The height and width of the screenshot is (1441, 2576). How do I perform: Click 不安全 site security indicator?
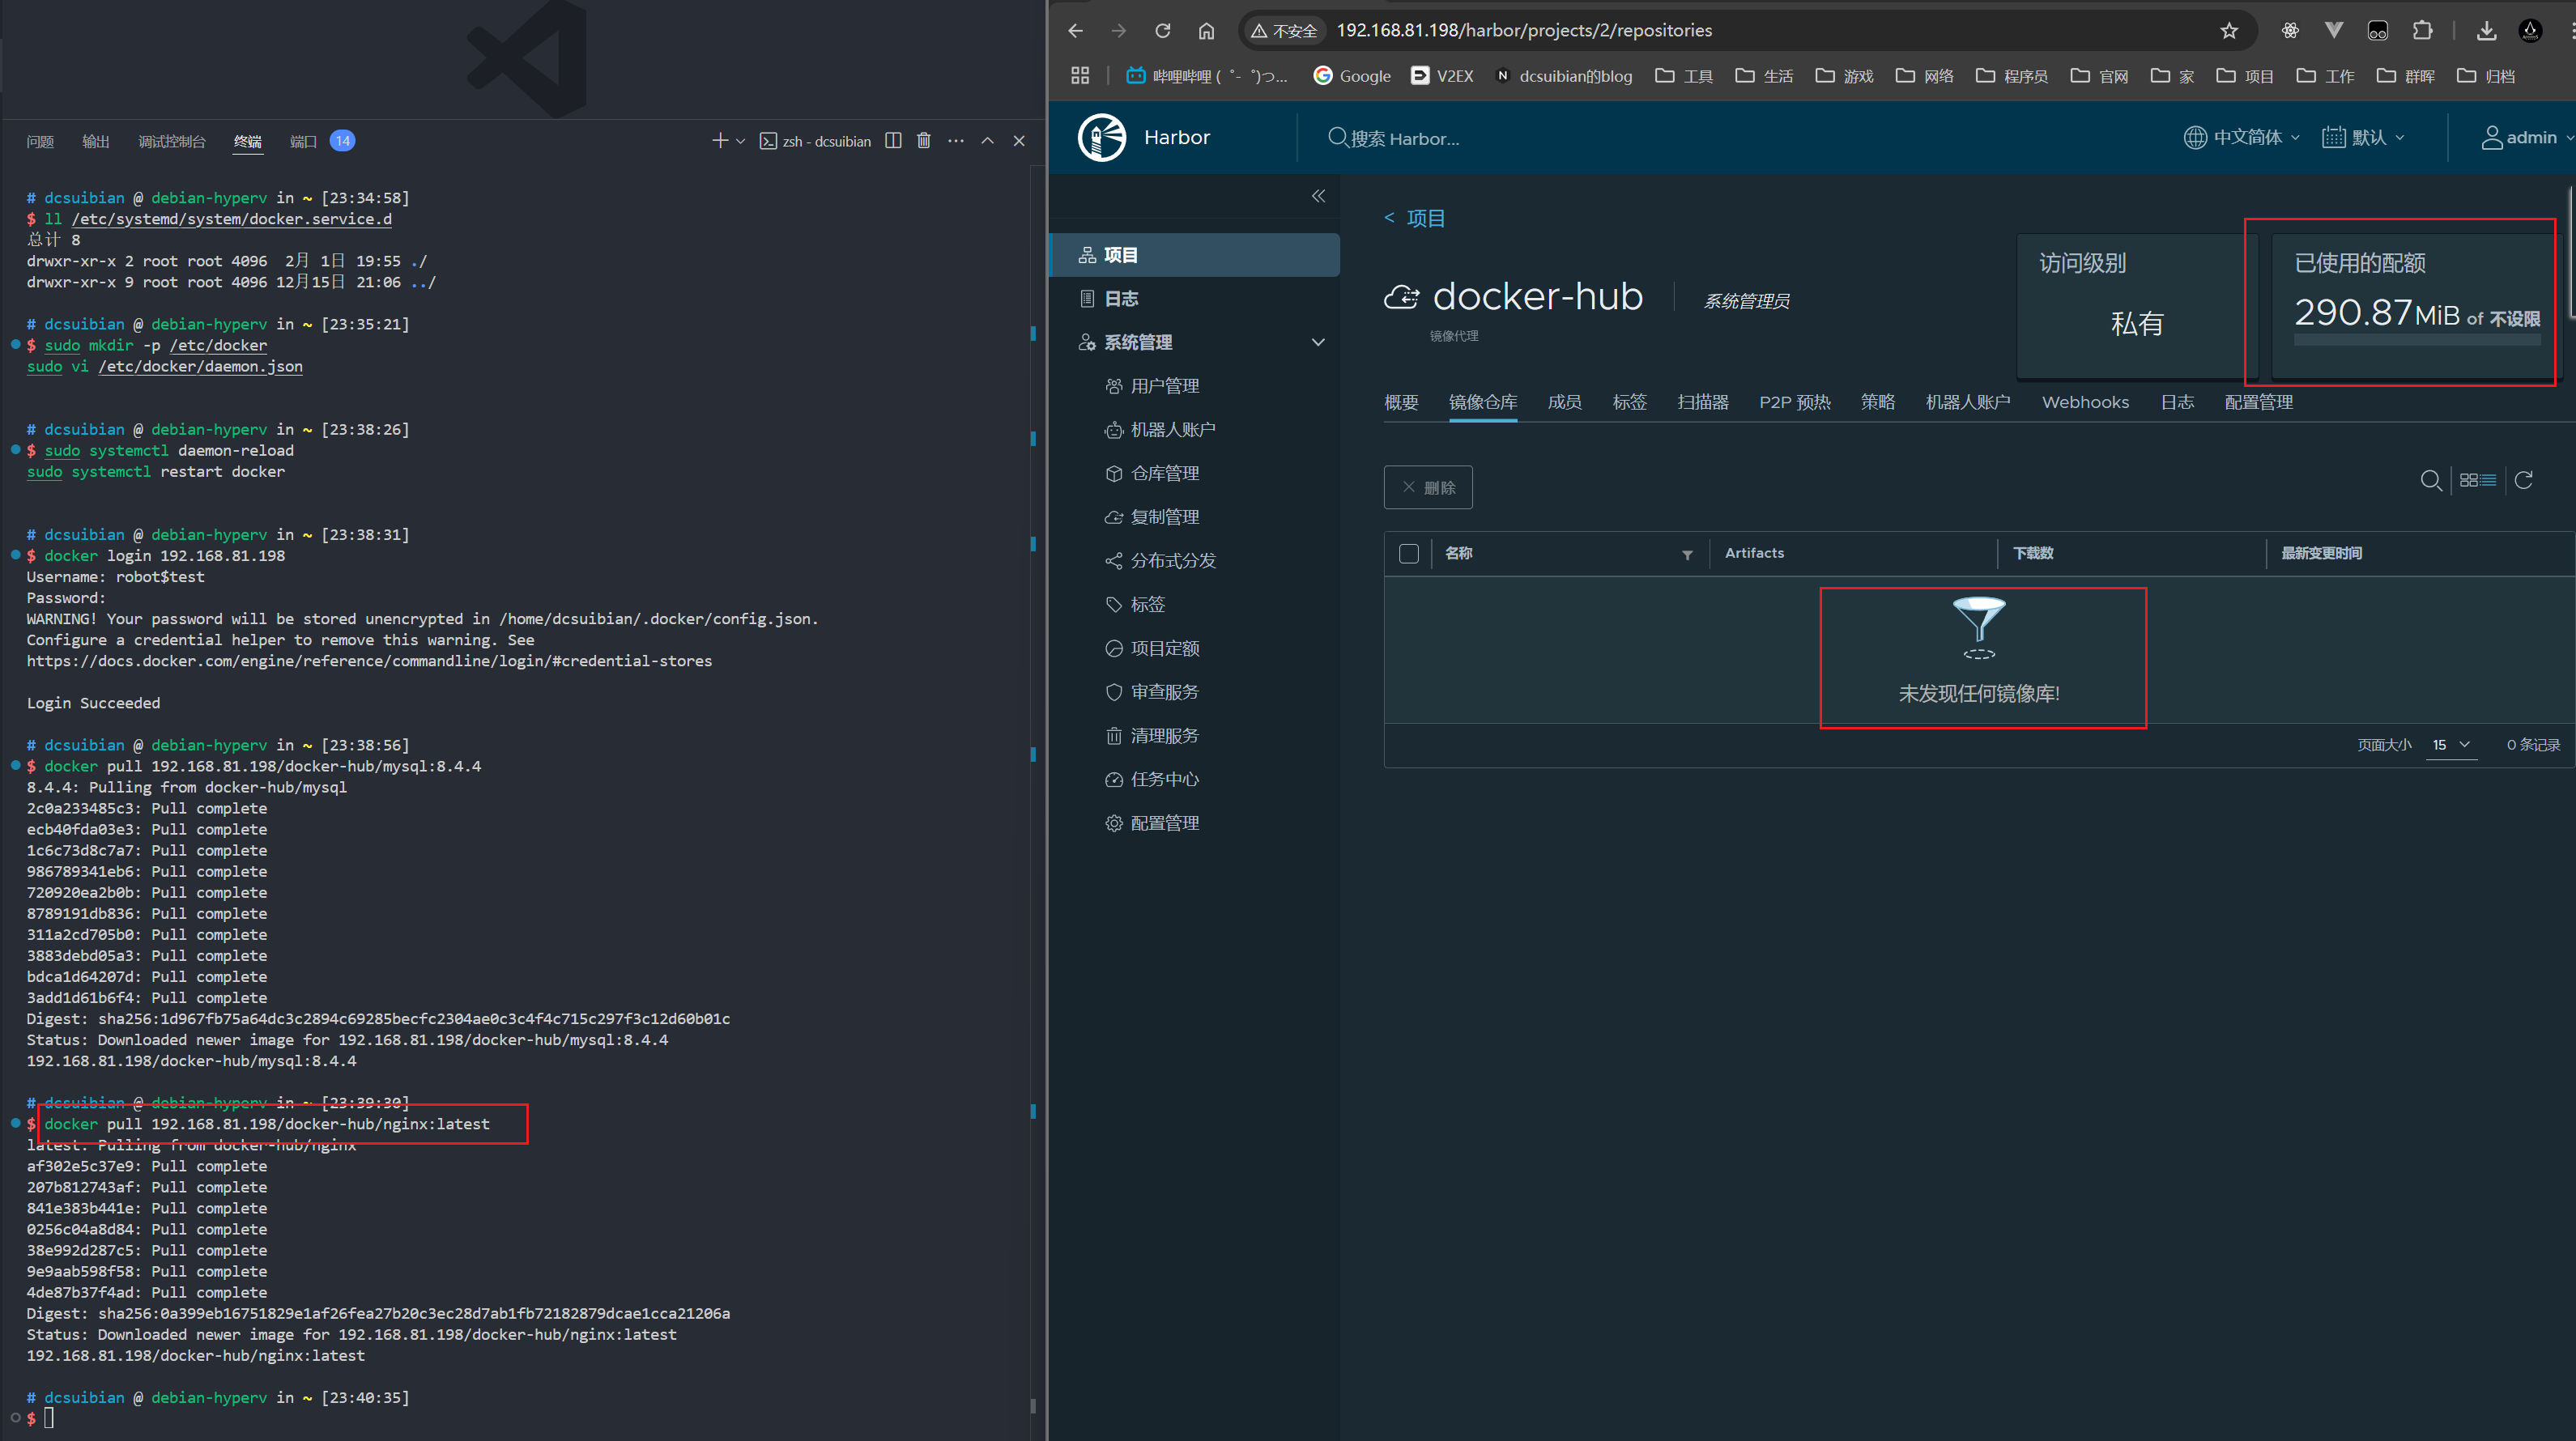pos(1285,31)
